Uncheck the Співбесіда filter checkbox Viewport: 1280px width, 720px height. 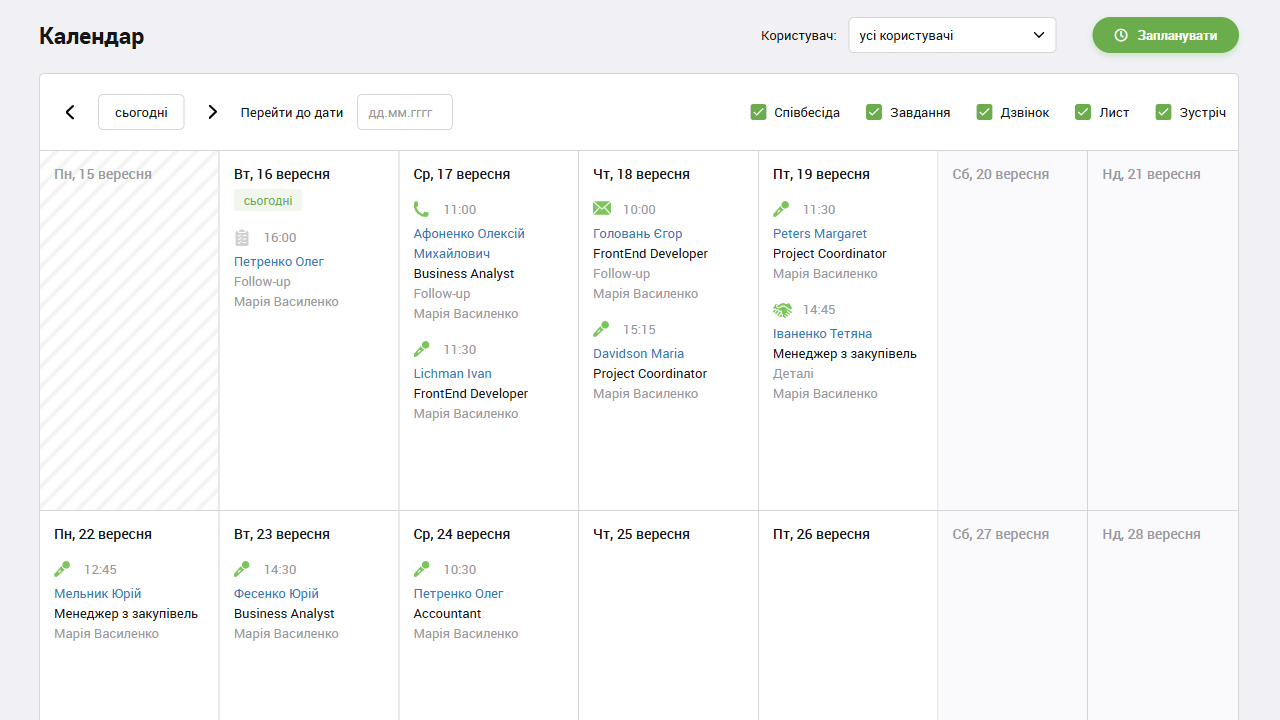point(758,112)
